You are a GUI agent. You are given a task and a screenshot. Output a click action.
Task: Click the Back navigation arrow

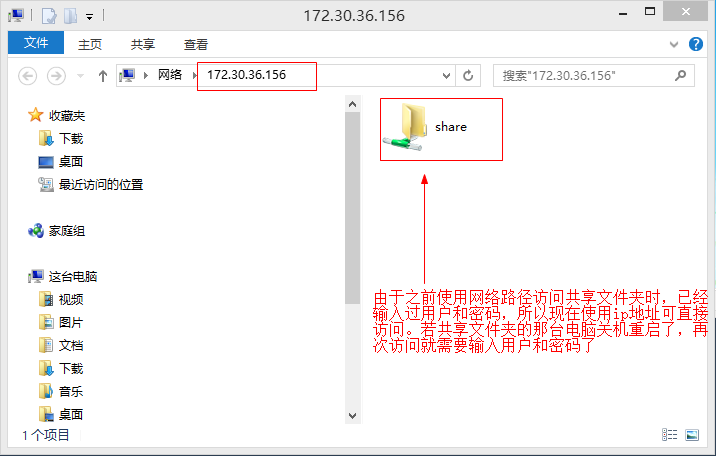click(x=27, y=76)
